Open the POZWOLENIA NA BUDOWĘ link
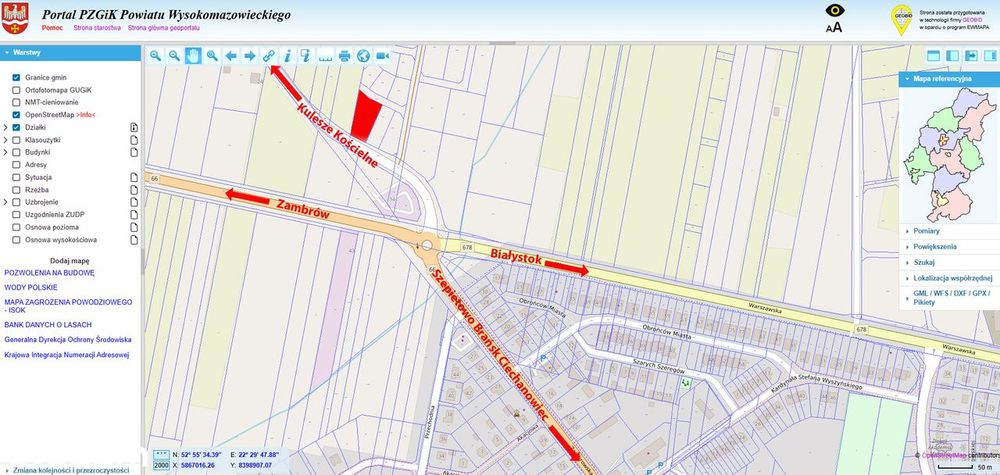The width and height of the screenshot is (1000, 475). [49, 272]
